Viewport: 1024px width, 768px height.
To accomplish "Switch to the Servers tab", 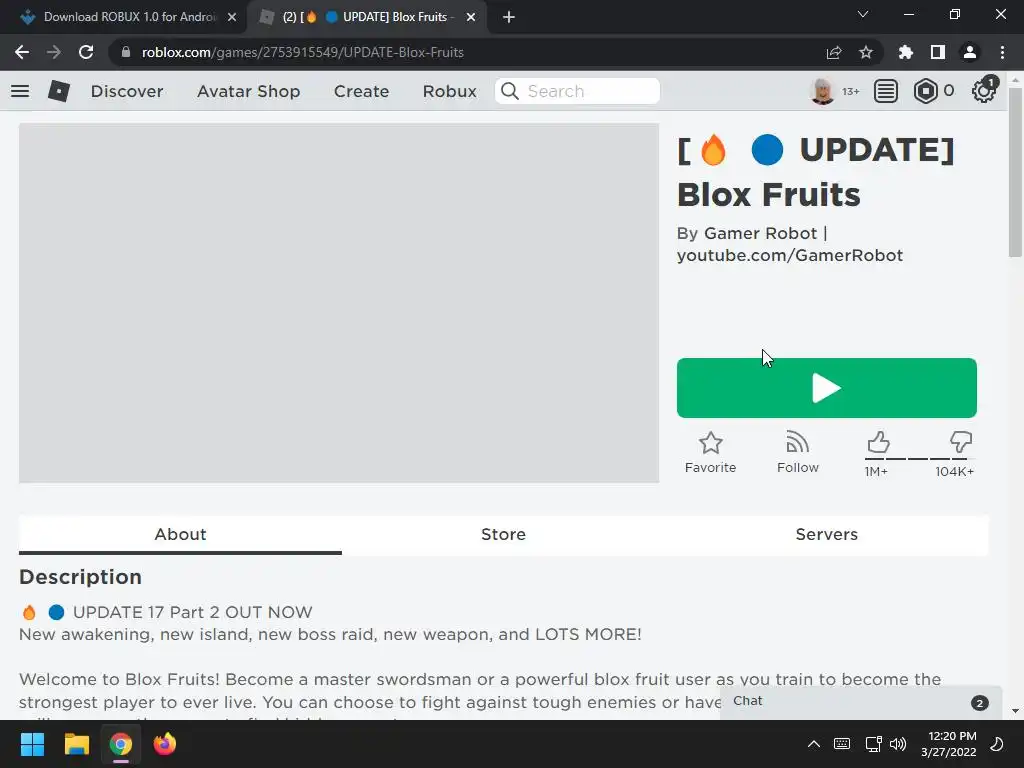I will click(x=827, y=534).
